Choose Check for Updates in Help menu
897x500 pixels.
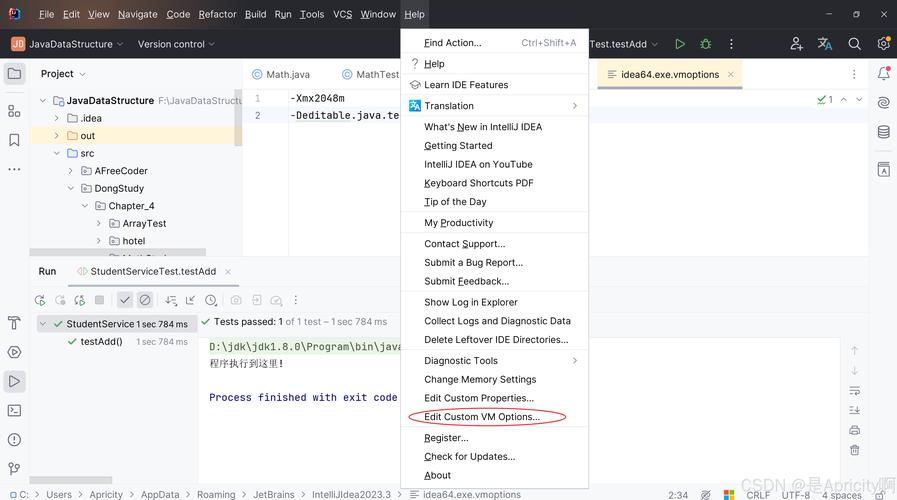click(x=469, y=456)
